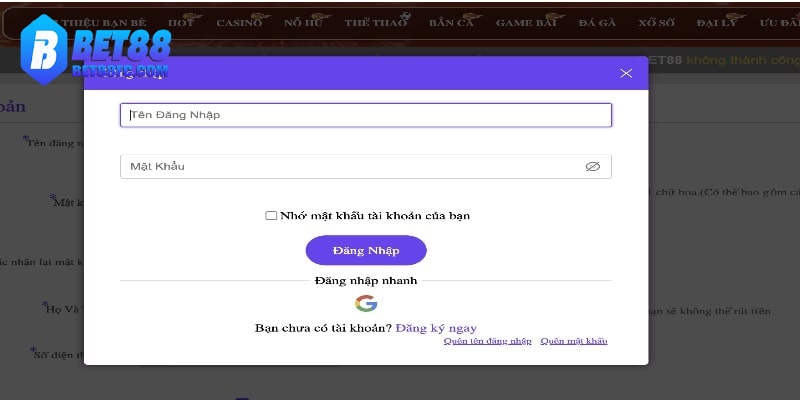This screenshot has height=400, width=800.
Task: Open the ĐẠI LÝ menu item
Action: coord(717,22)
